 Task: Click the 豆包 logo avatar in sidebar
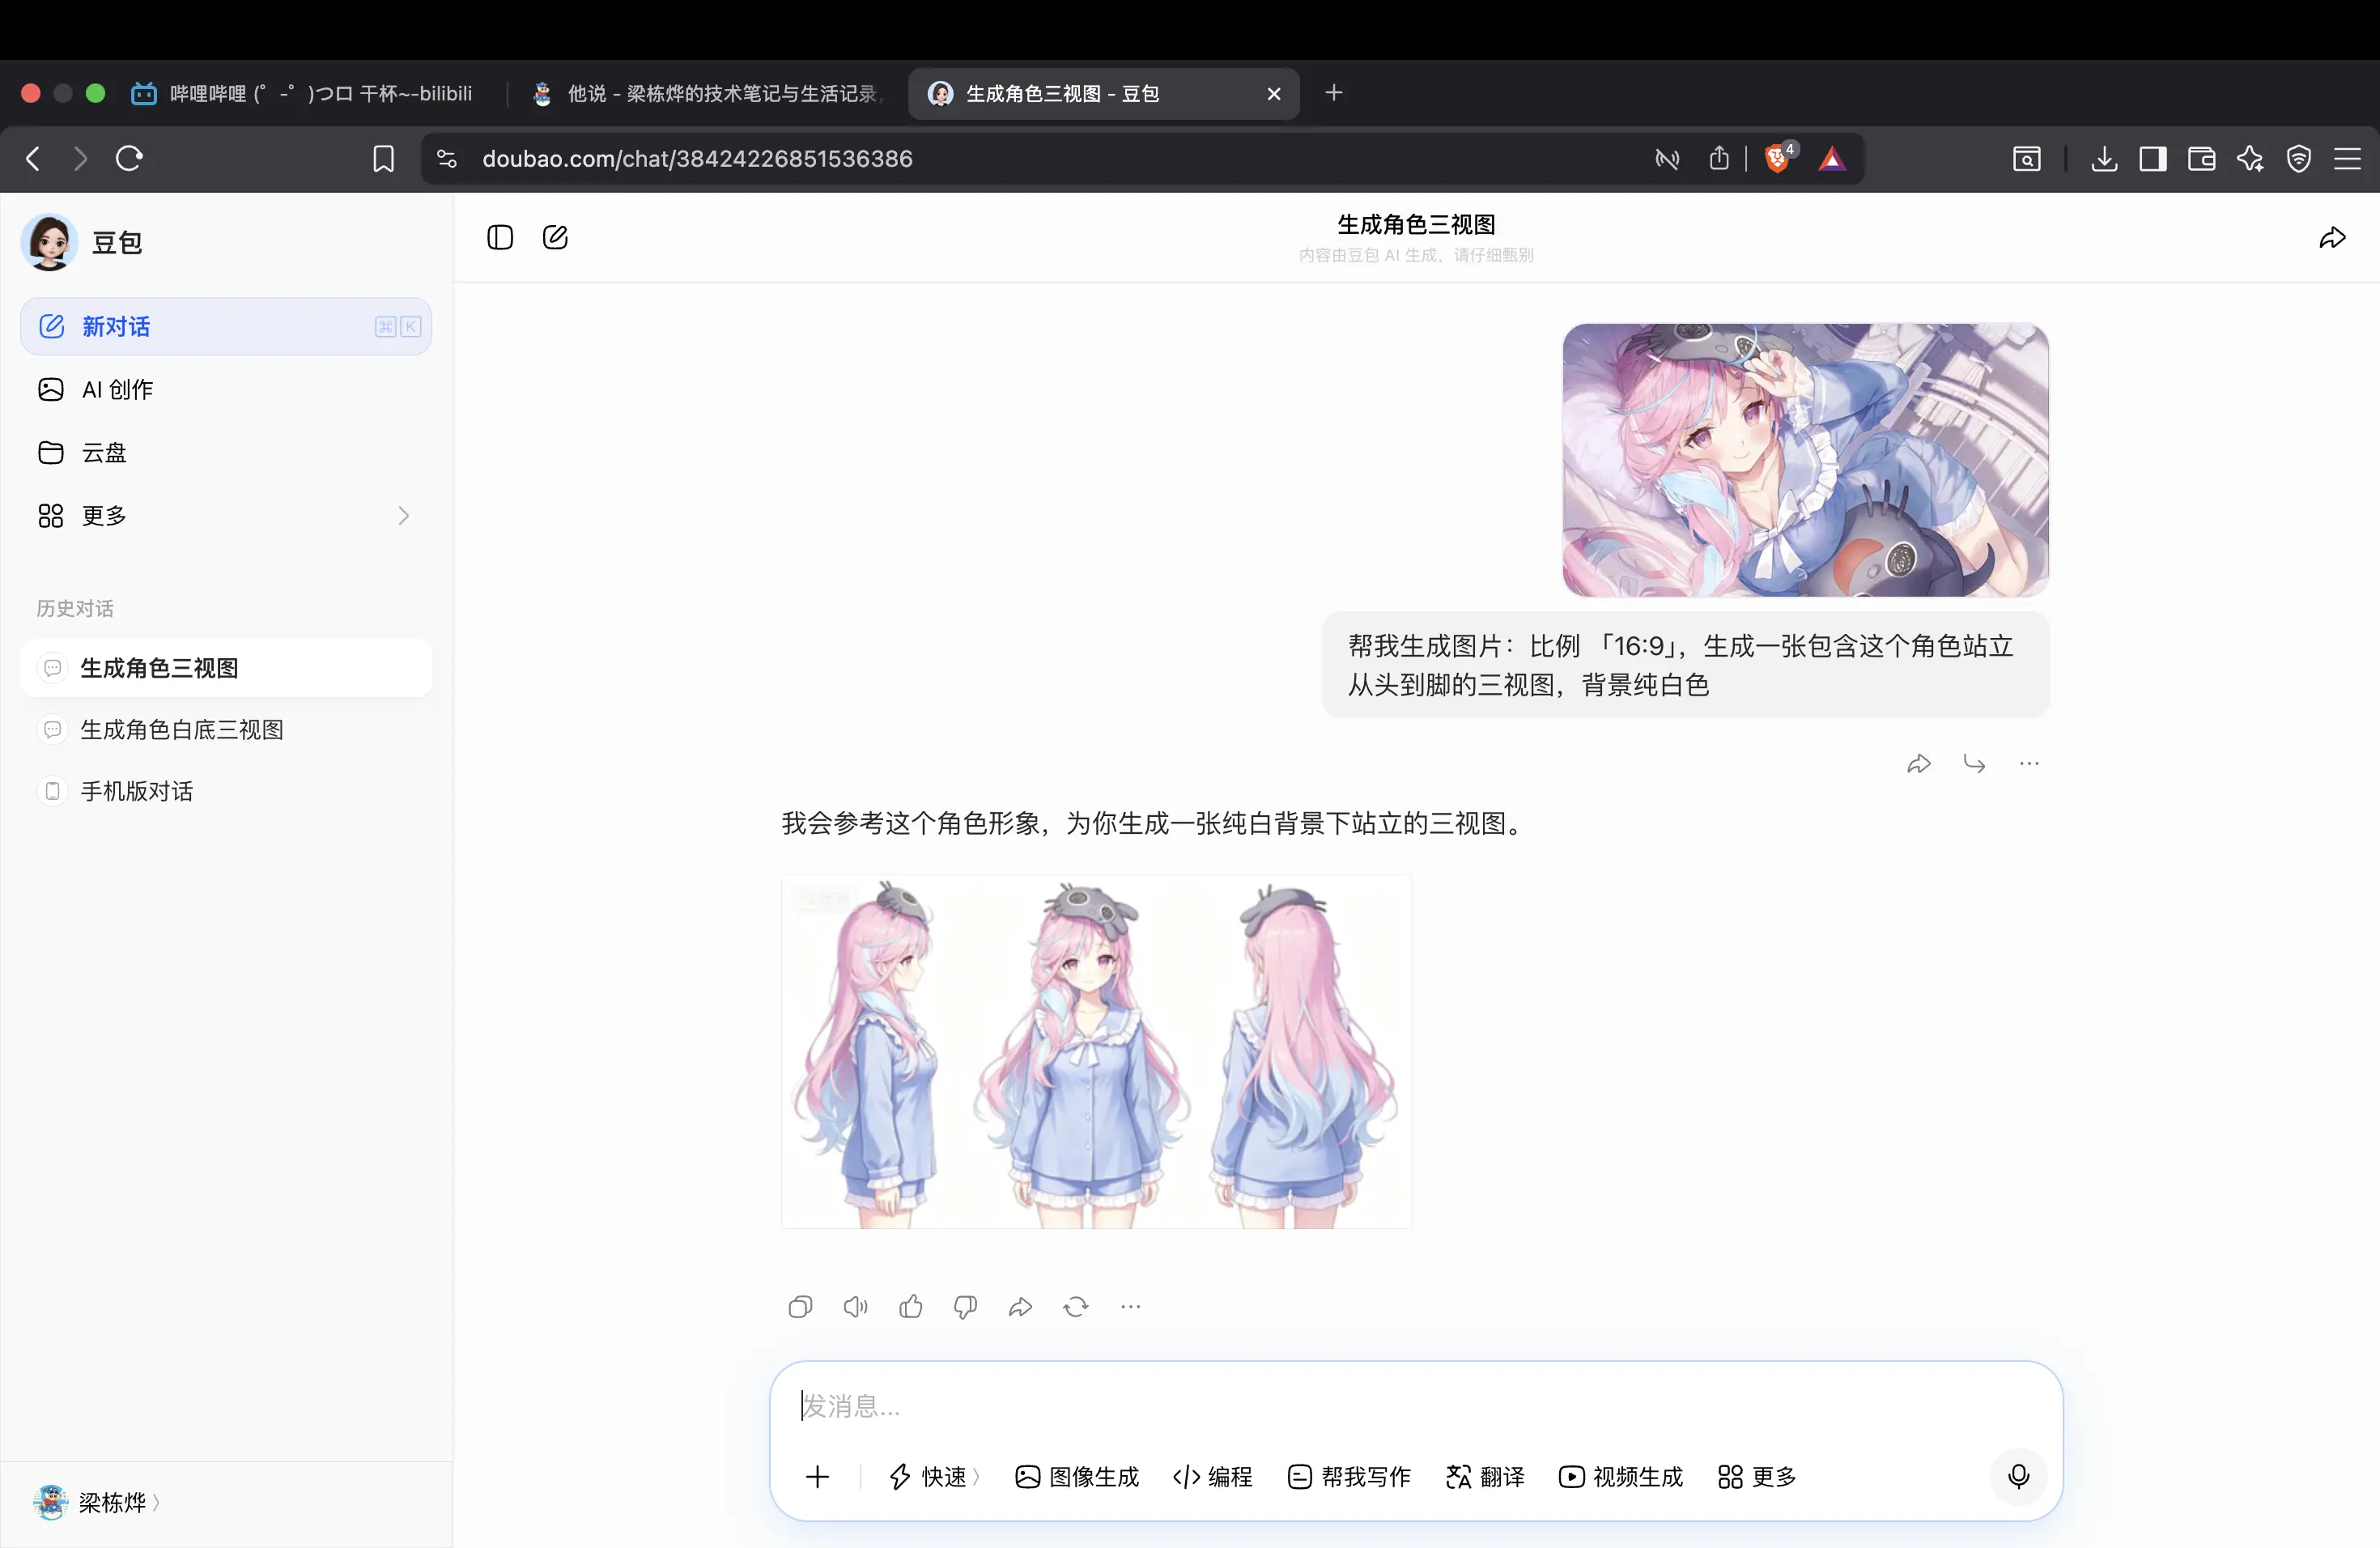[x=49, y=242]
